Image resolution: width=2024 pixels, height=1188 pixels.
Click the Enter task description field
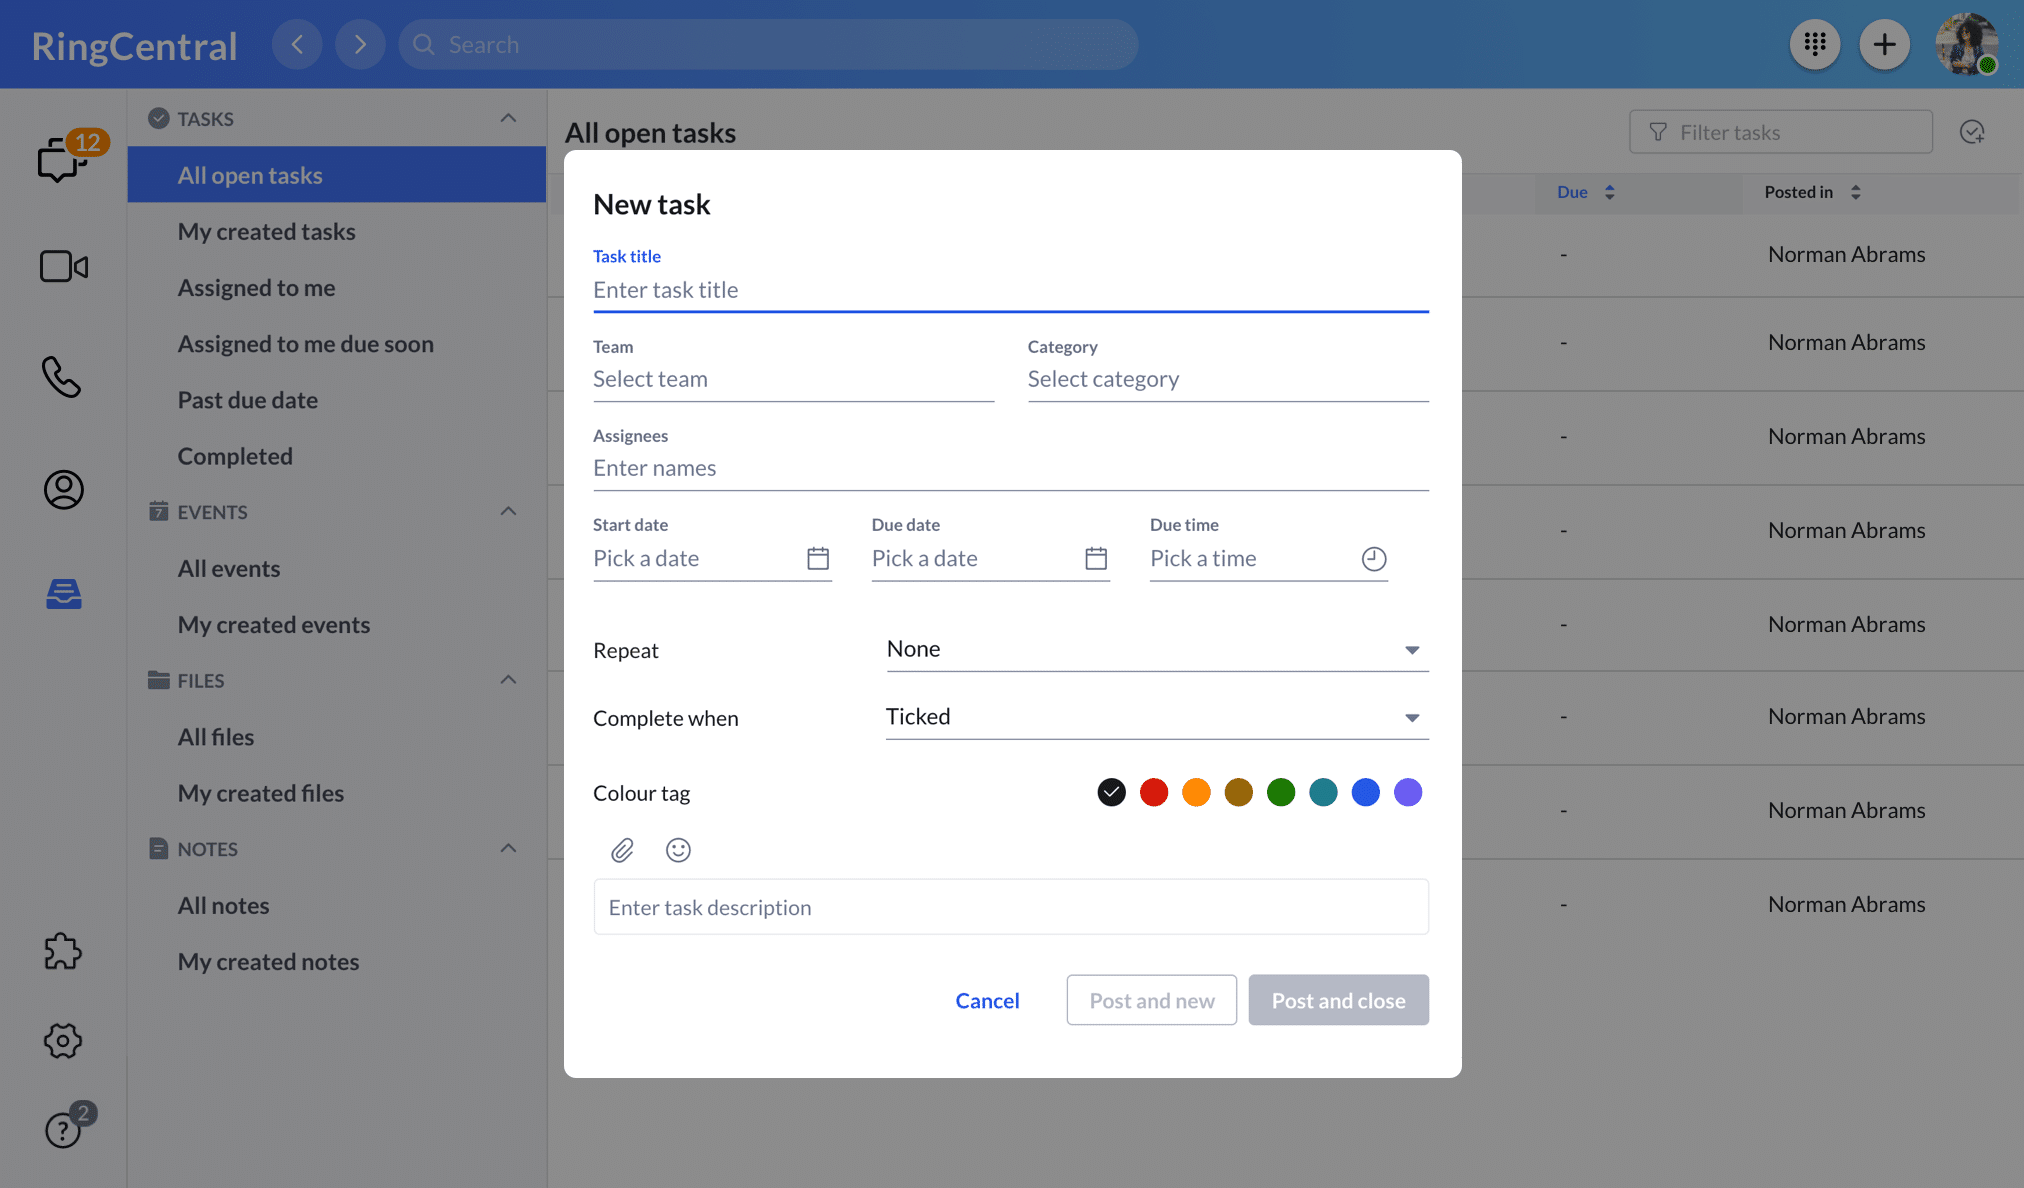click(x=1010, y=907)
